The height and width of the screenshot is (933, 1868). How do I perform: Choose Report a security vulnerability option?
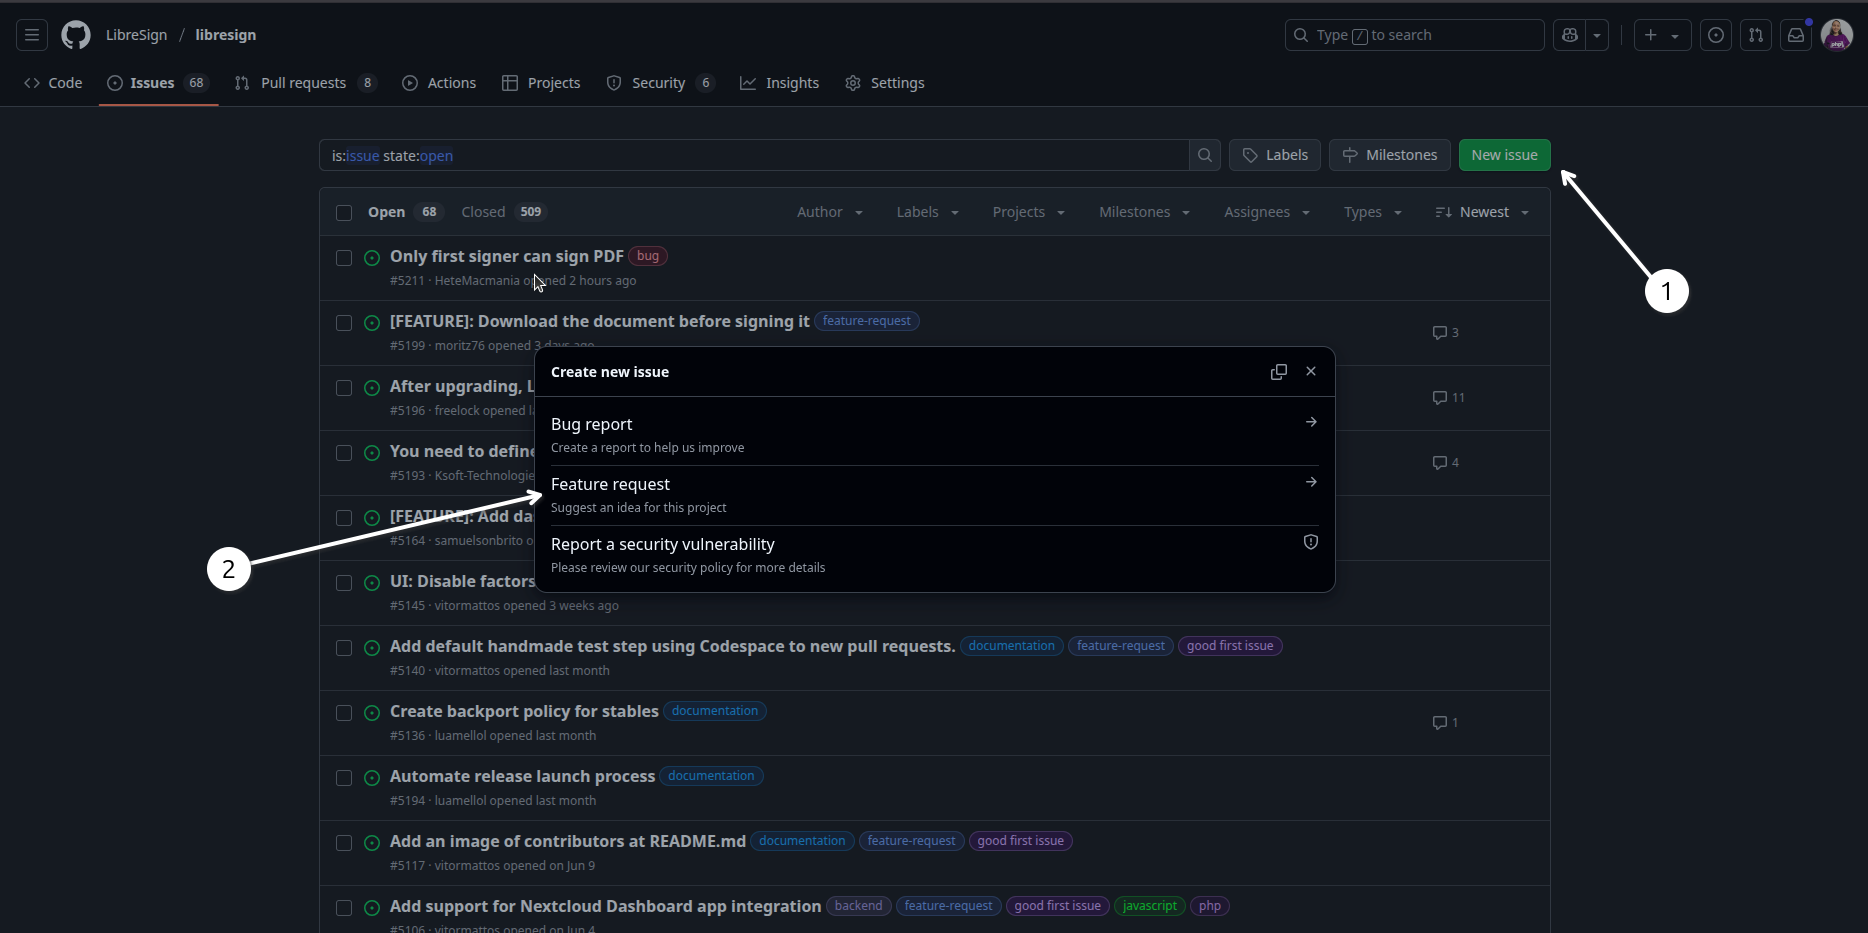[x=935, y=555]
